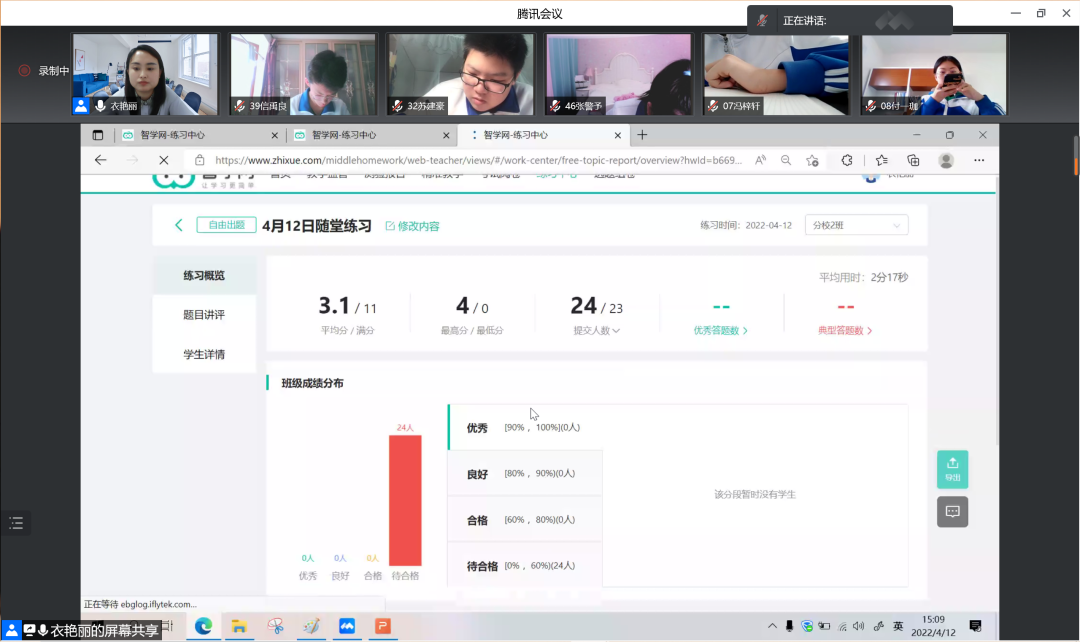Switch input language via the 英 indicator
Image resolution: width=1080 pixels, height=642 pixels.
point(898,626)
